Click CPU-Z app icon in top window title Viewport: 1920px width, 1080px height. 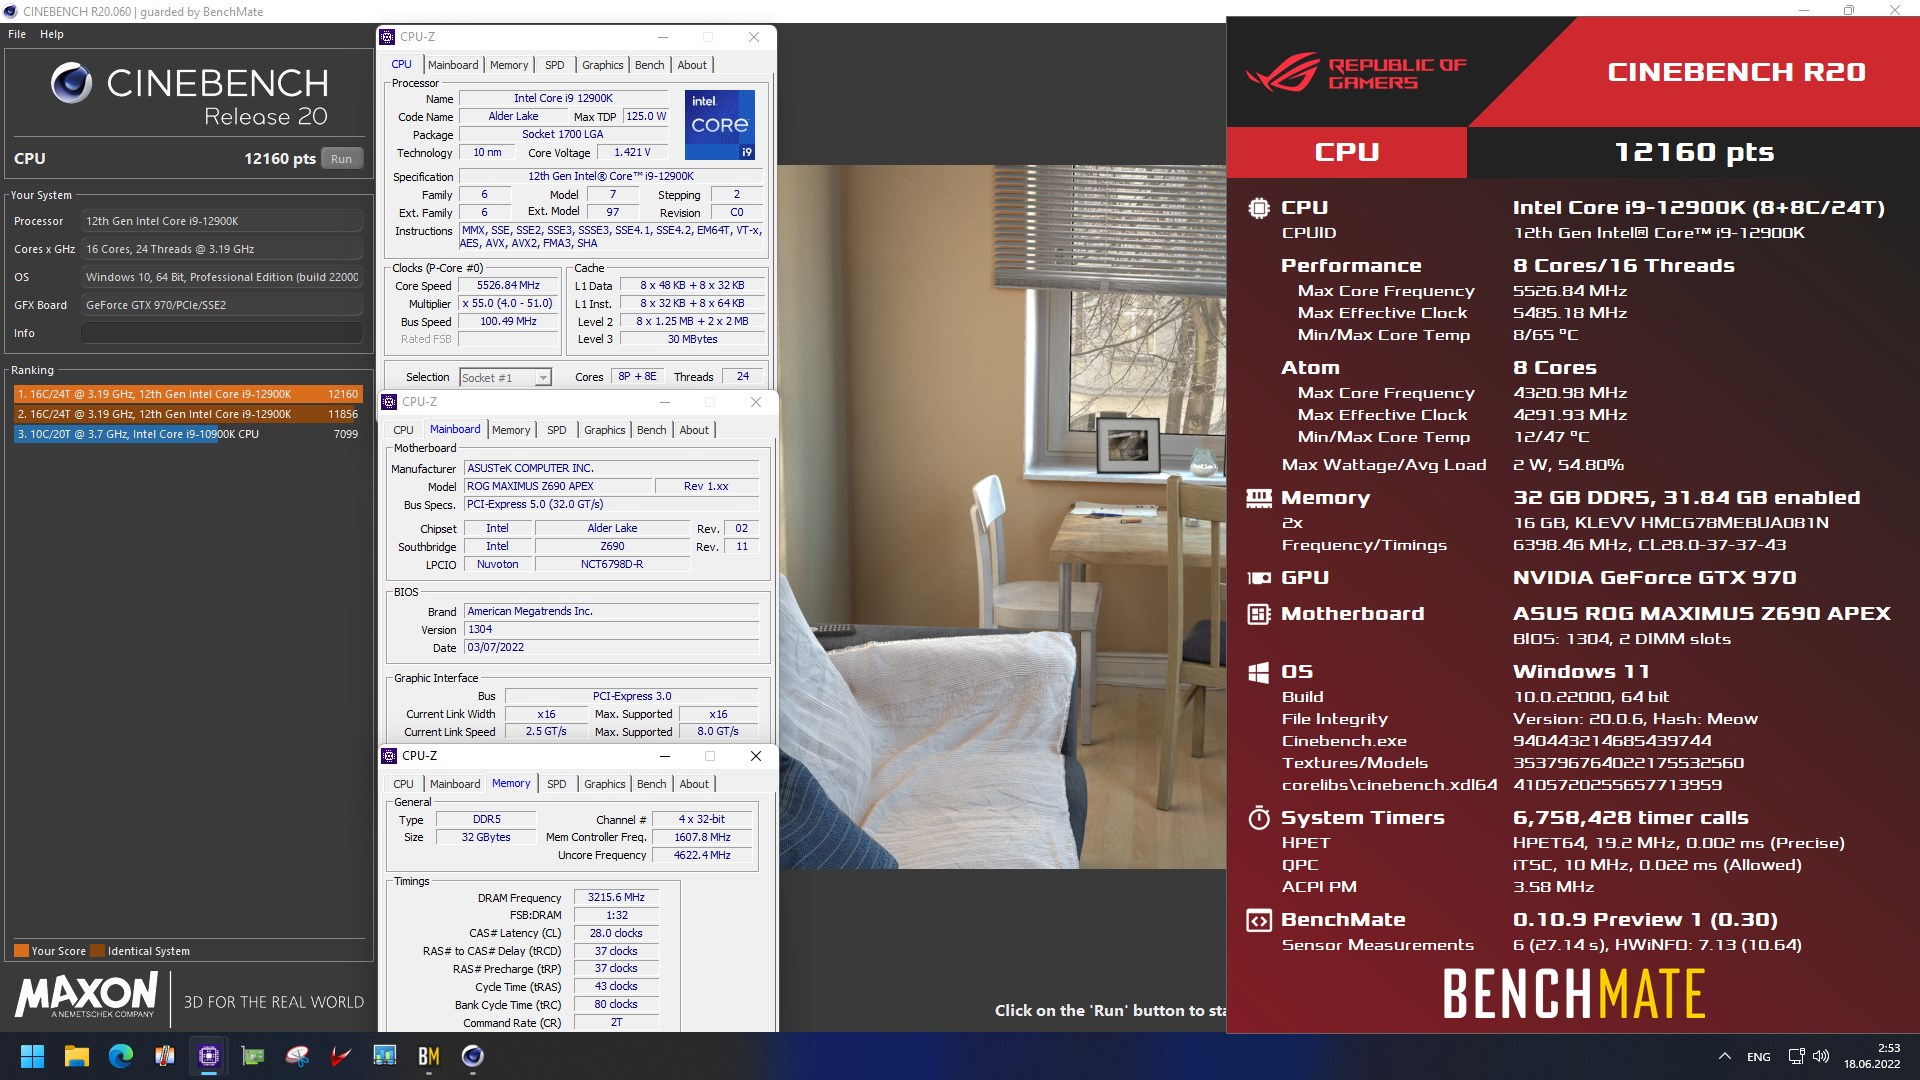tap(387, 37)
